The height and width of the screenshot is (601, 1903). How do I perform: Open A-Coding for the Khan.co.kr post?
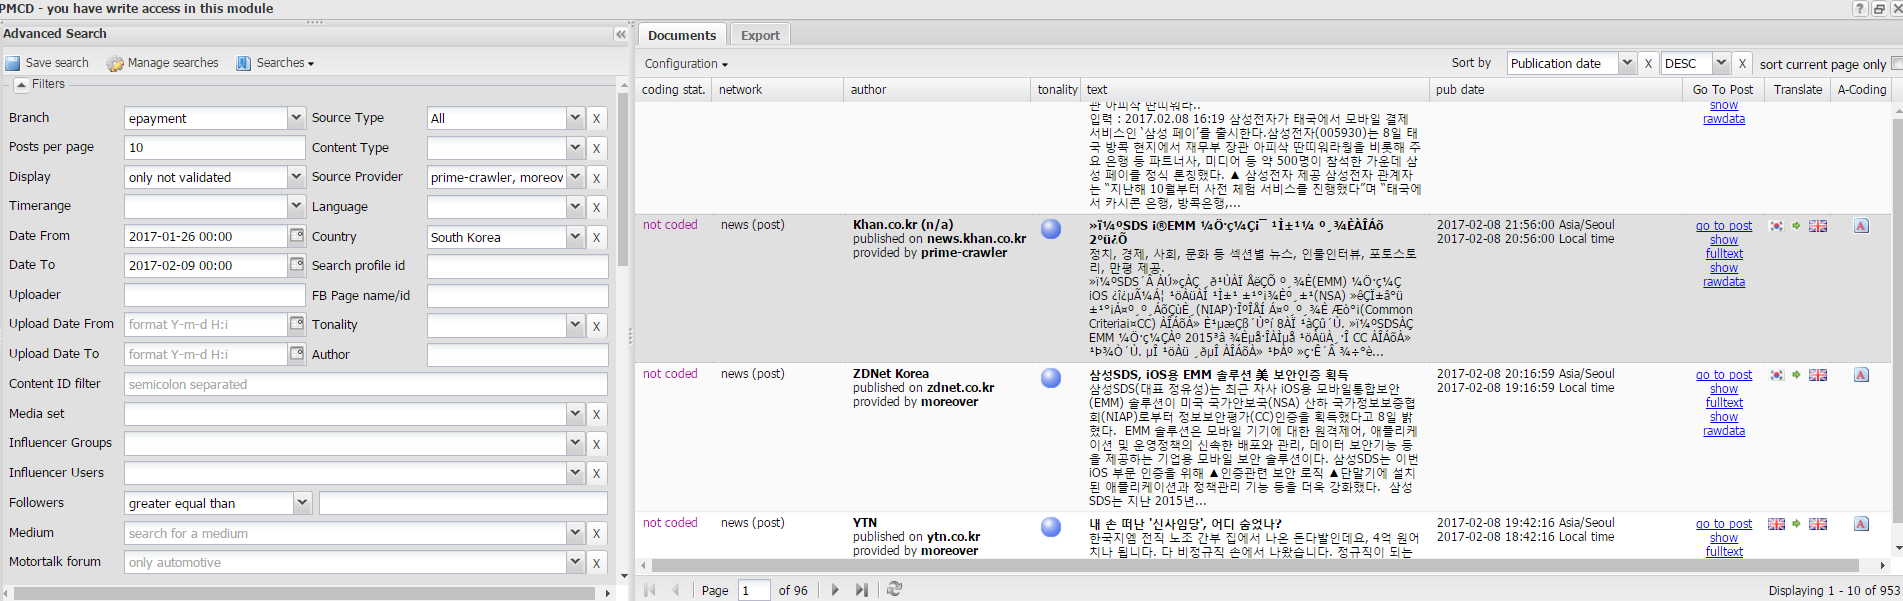1861,226
